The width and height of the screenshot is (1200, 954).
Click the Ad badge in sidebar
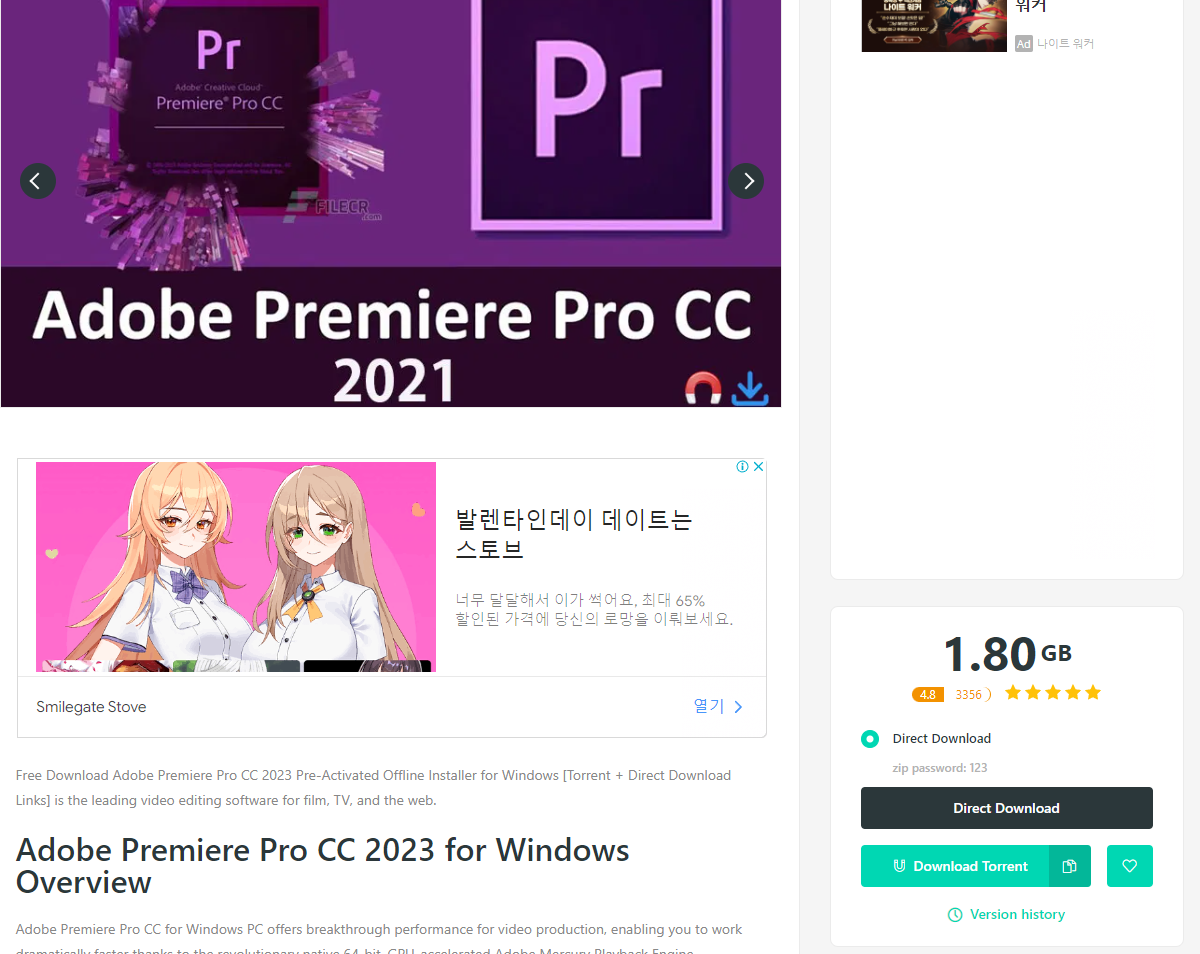(1023, 44)
